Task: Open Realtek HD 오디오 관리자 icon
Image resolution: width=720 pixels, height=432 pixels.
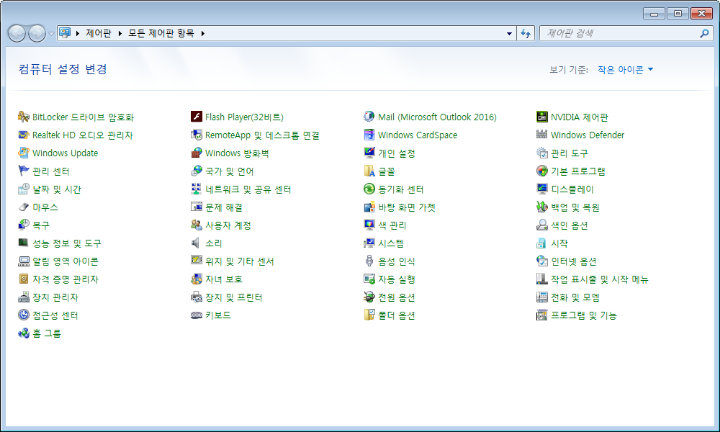Action: [23, 135]
